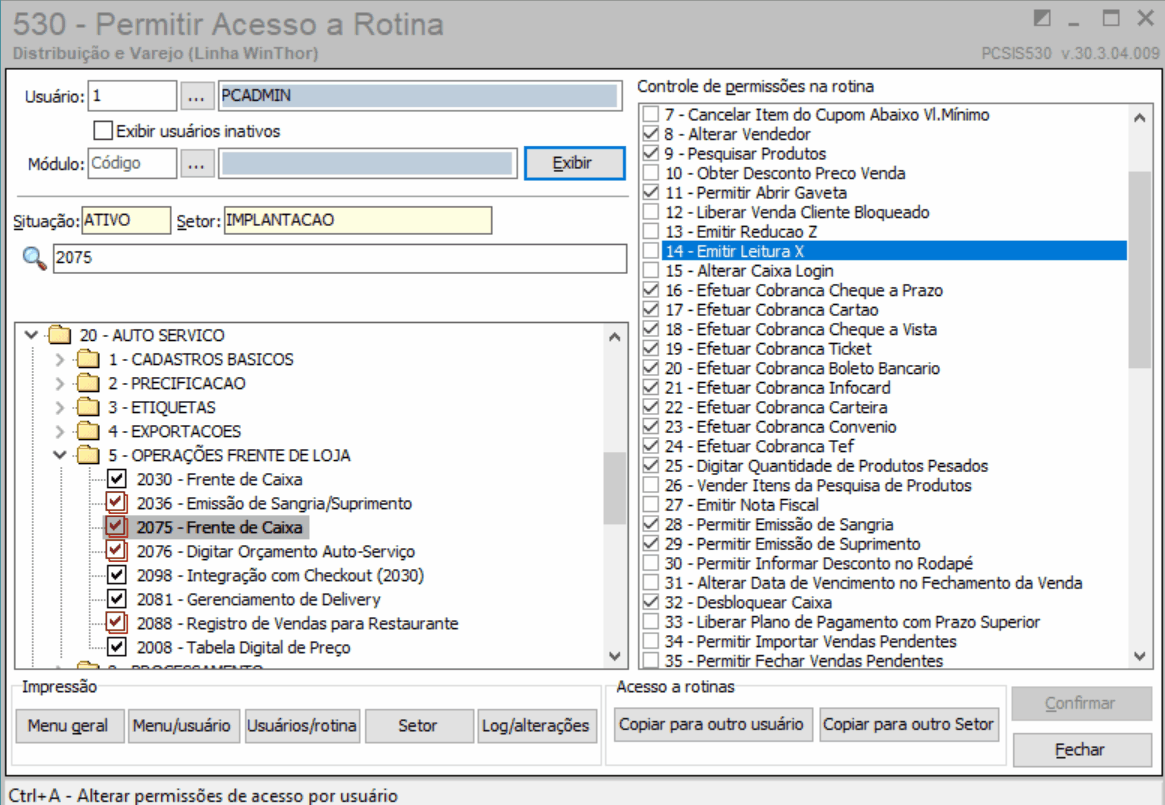Image resolution: width=1165 pixels, height=805 pixels.
Task: Toggle 2088 - Registro de Vendas para Restaurante checkbox
Action: pos(116,623)
